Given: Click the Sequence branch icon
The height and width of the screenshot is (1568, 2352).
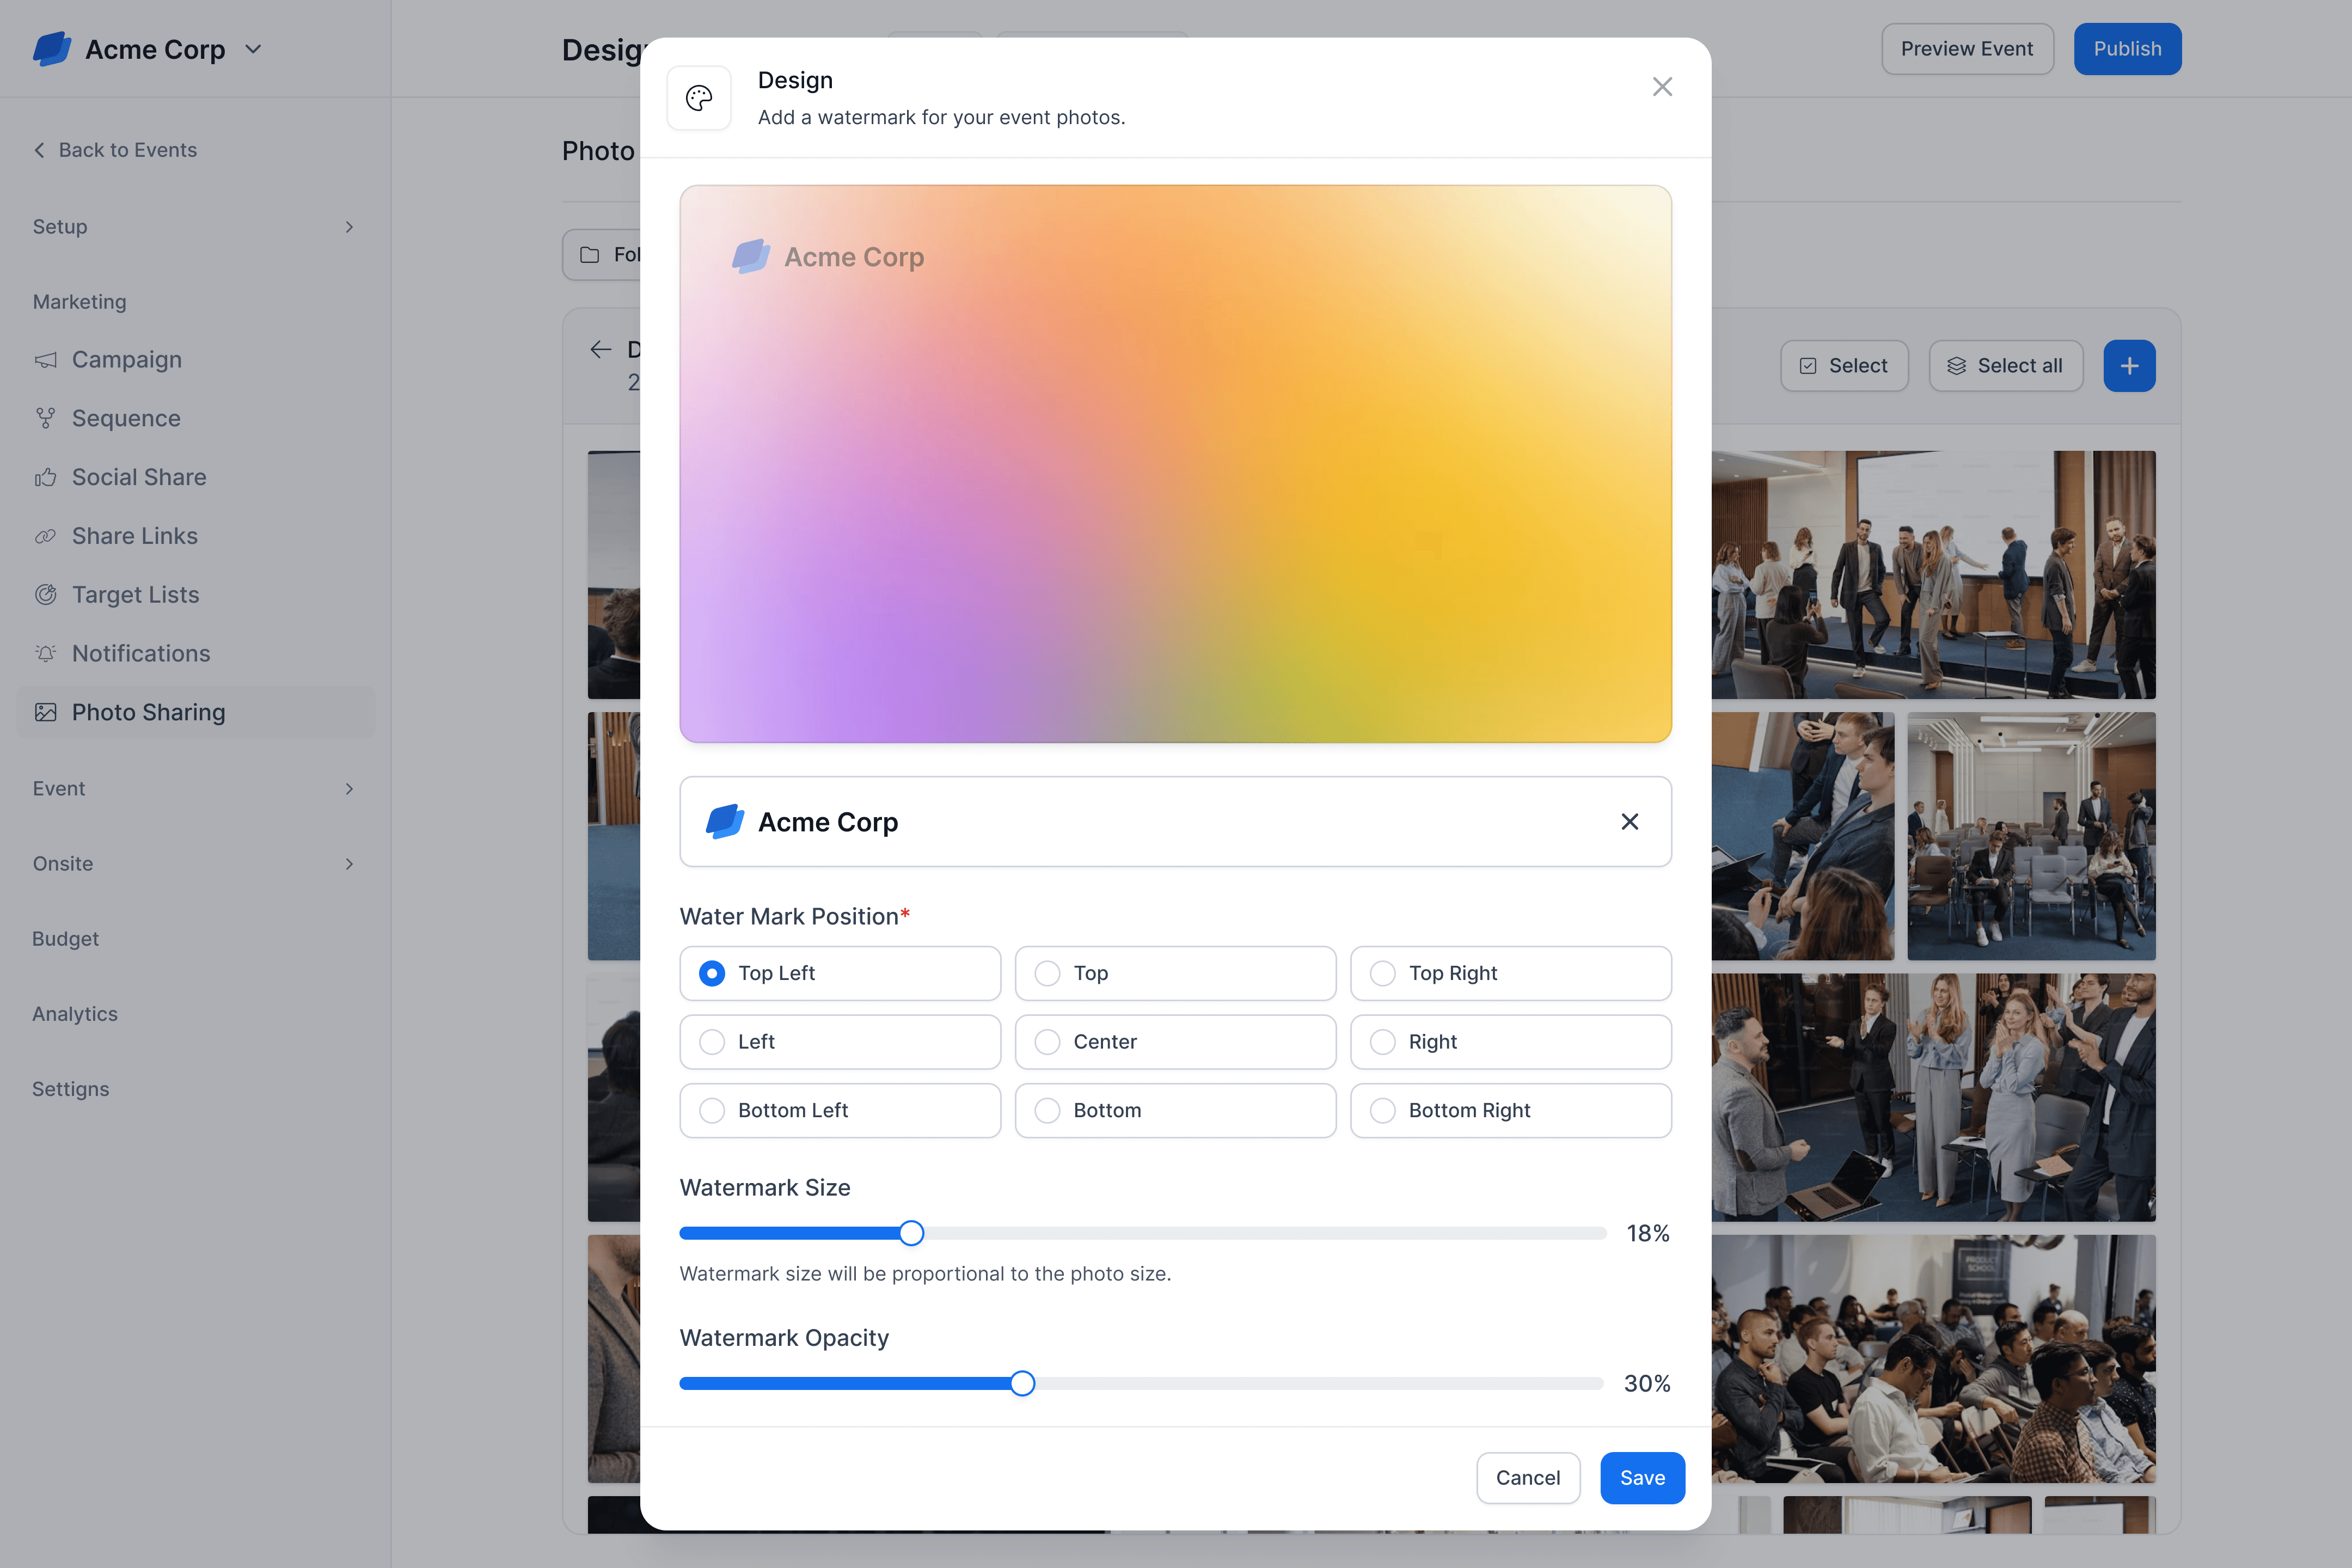Looking at the screenshot, I should pos(46,419).
